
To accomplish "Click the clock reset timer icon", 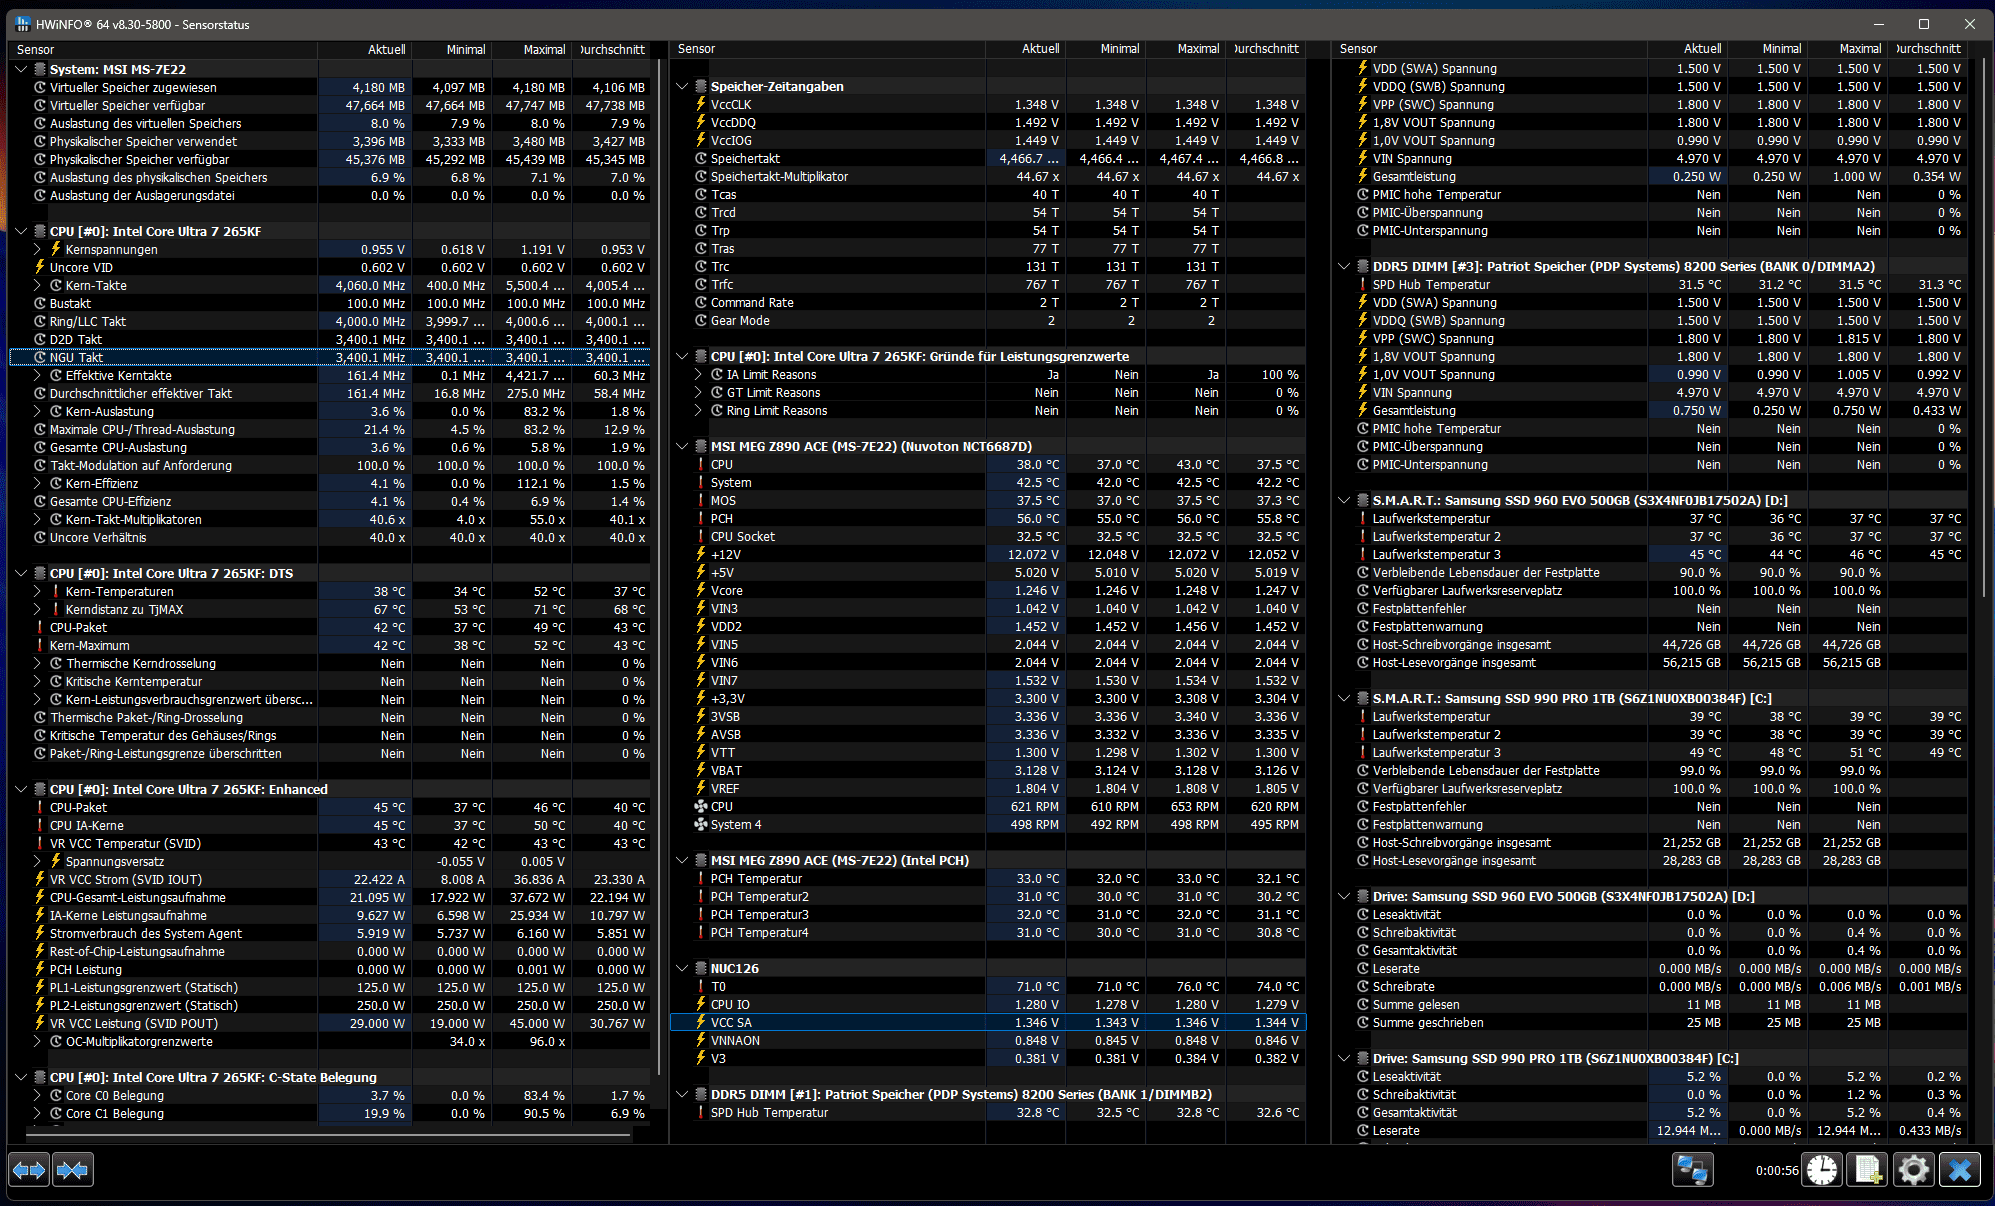I will [1821, 1169].
